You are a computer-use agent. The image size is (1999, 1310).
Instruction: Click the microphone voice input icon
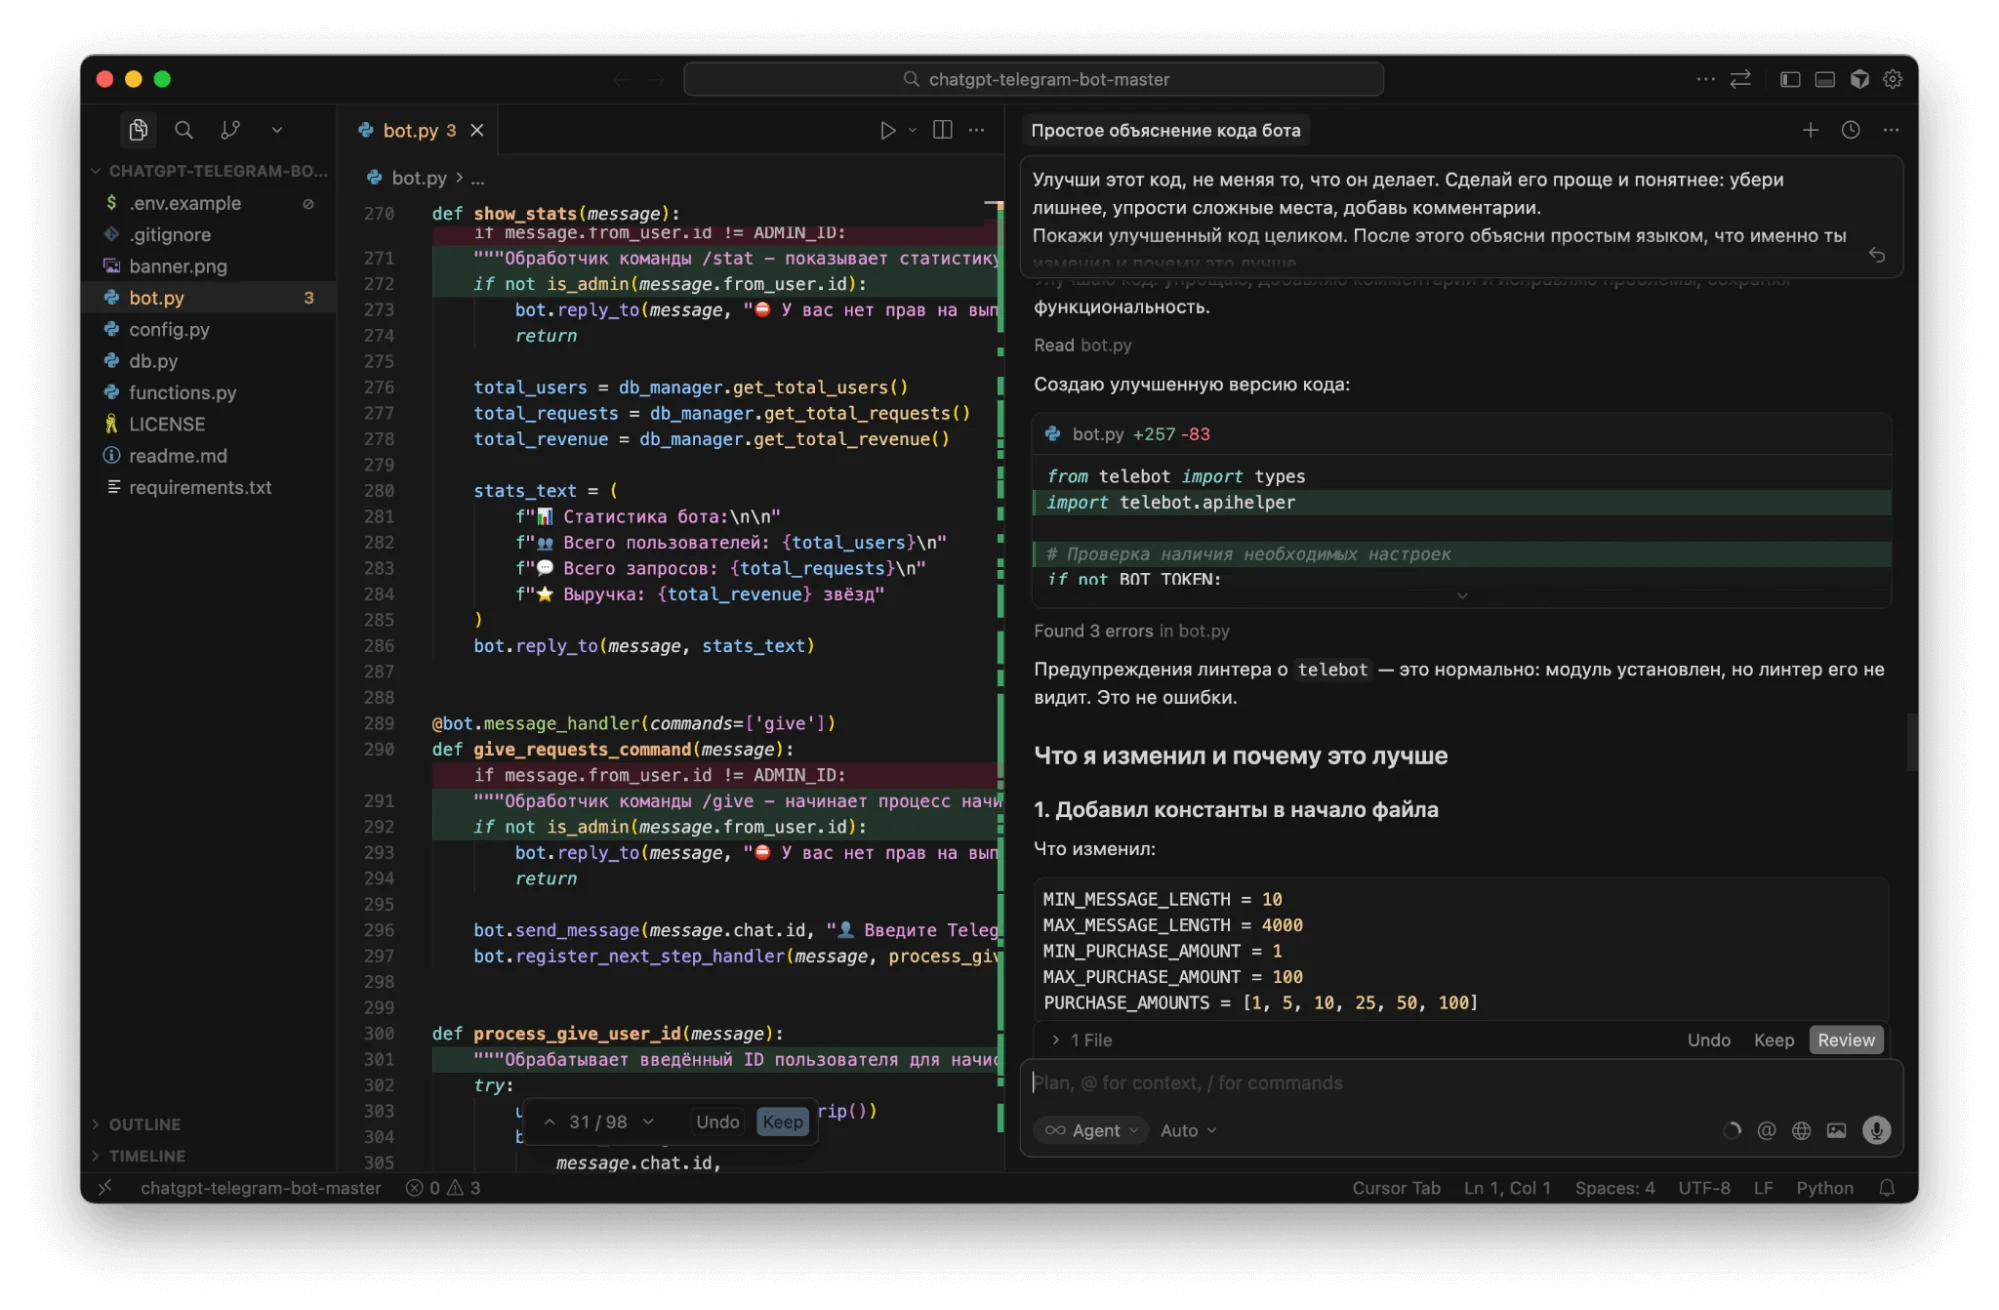1876,1130
